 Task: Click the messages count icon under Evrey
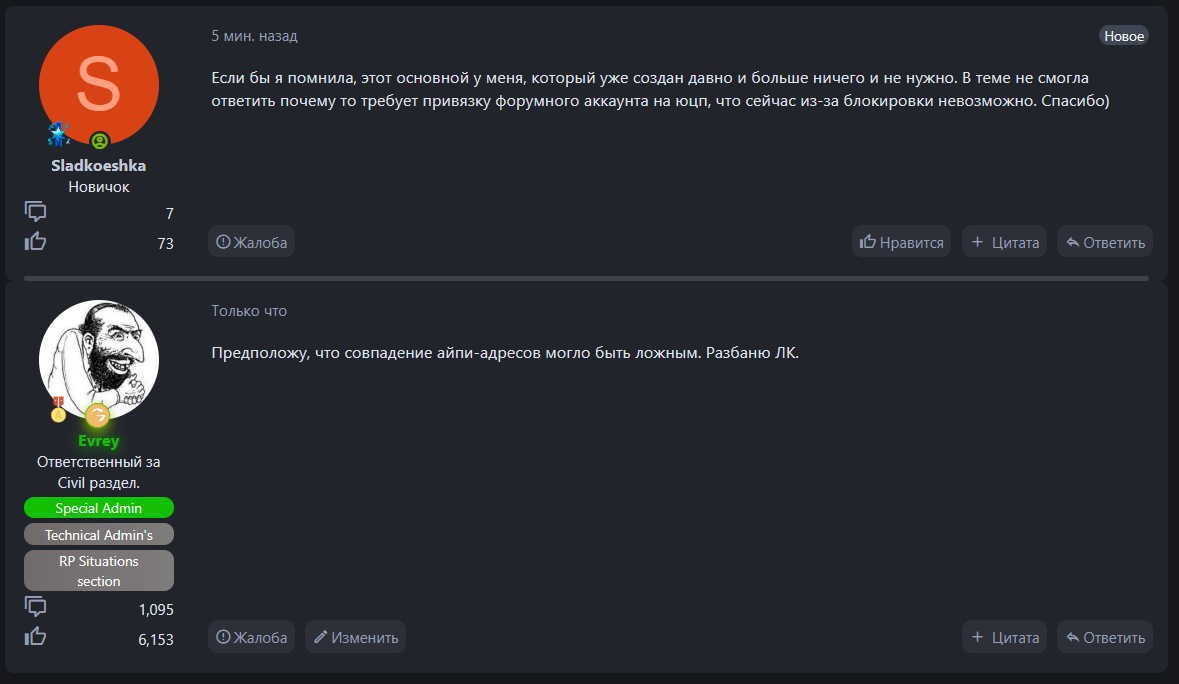(x=36, y=607)
